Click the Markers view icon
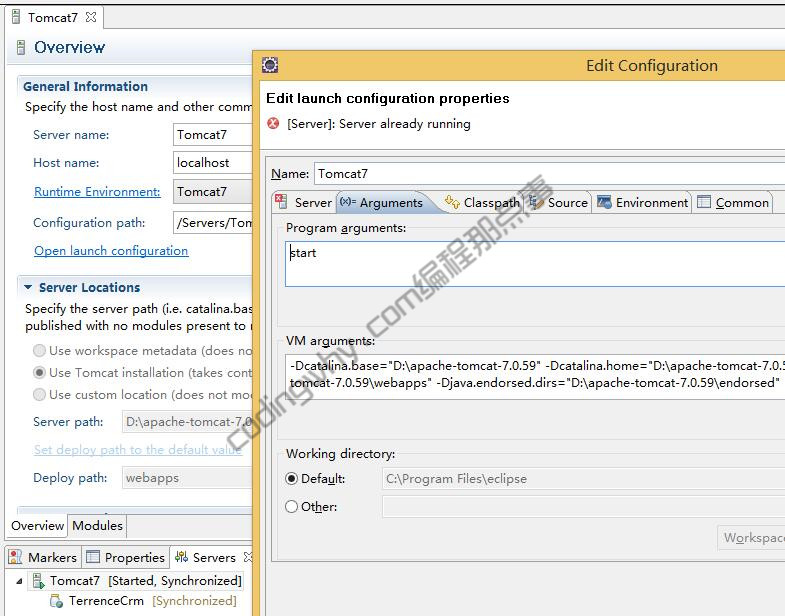This screenshot has width=785, height=616. 16,557
